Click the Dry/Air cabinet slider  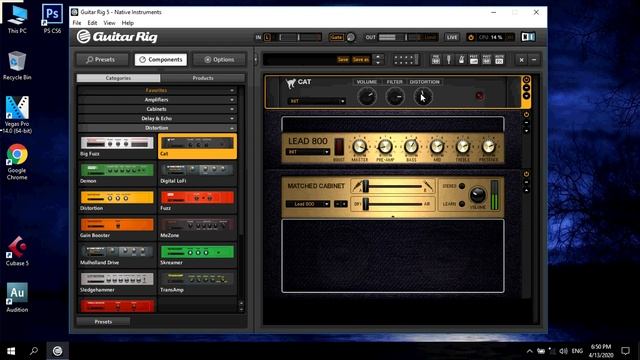393,204
